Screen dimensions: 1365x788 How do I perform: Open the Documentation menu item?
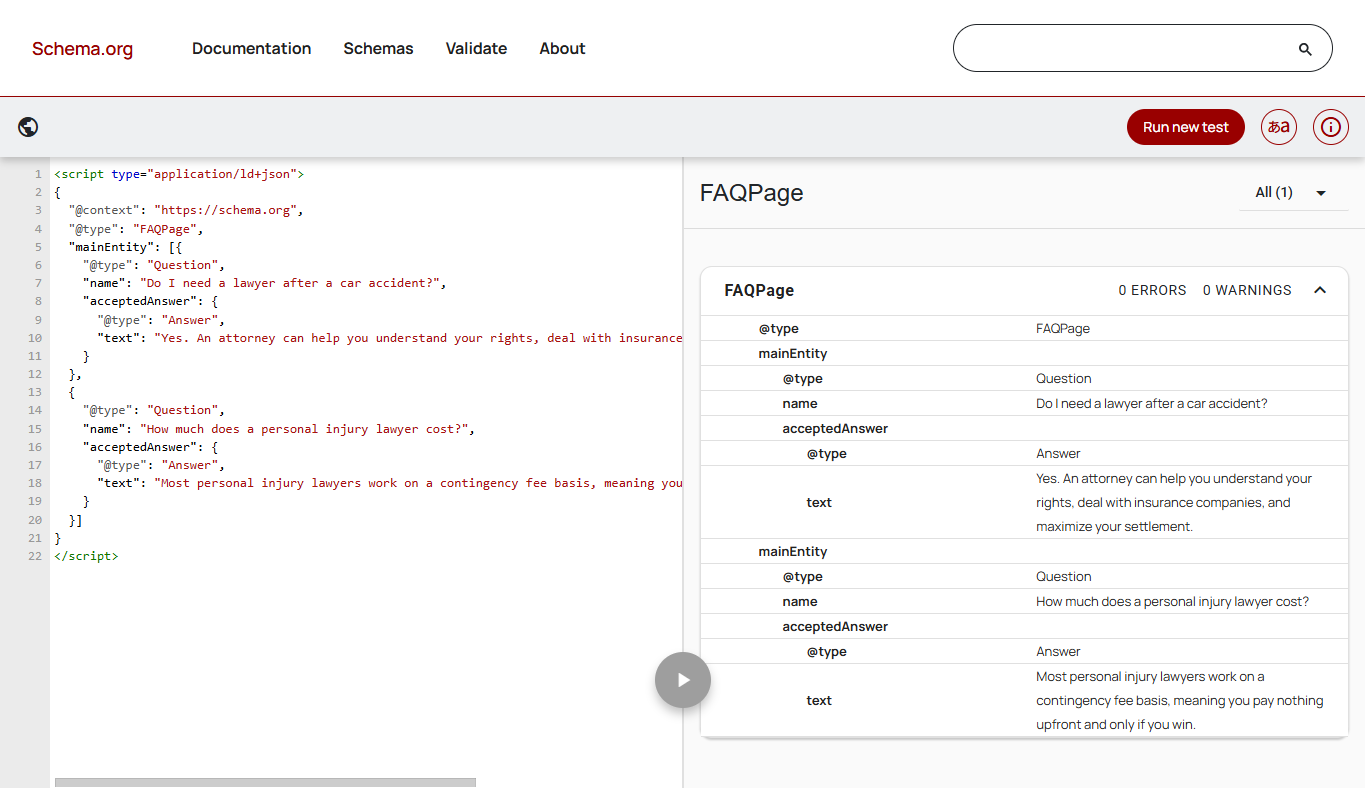click(251, 48)
